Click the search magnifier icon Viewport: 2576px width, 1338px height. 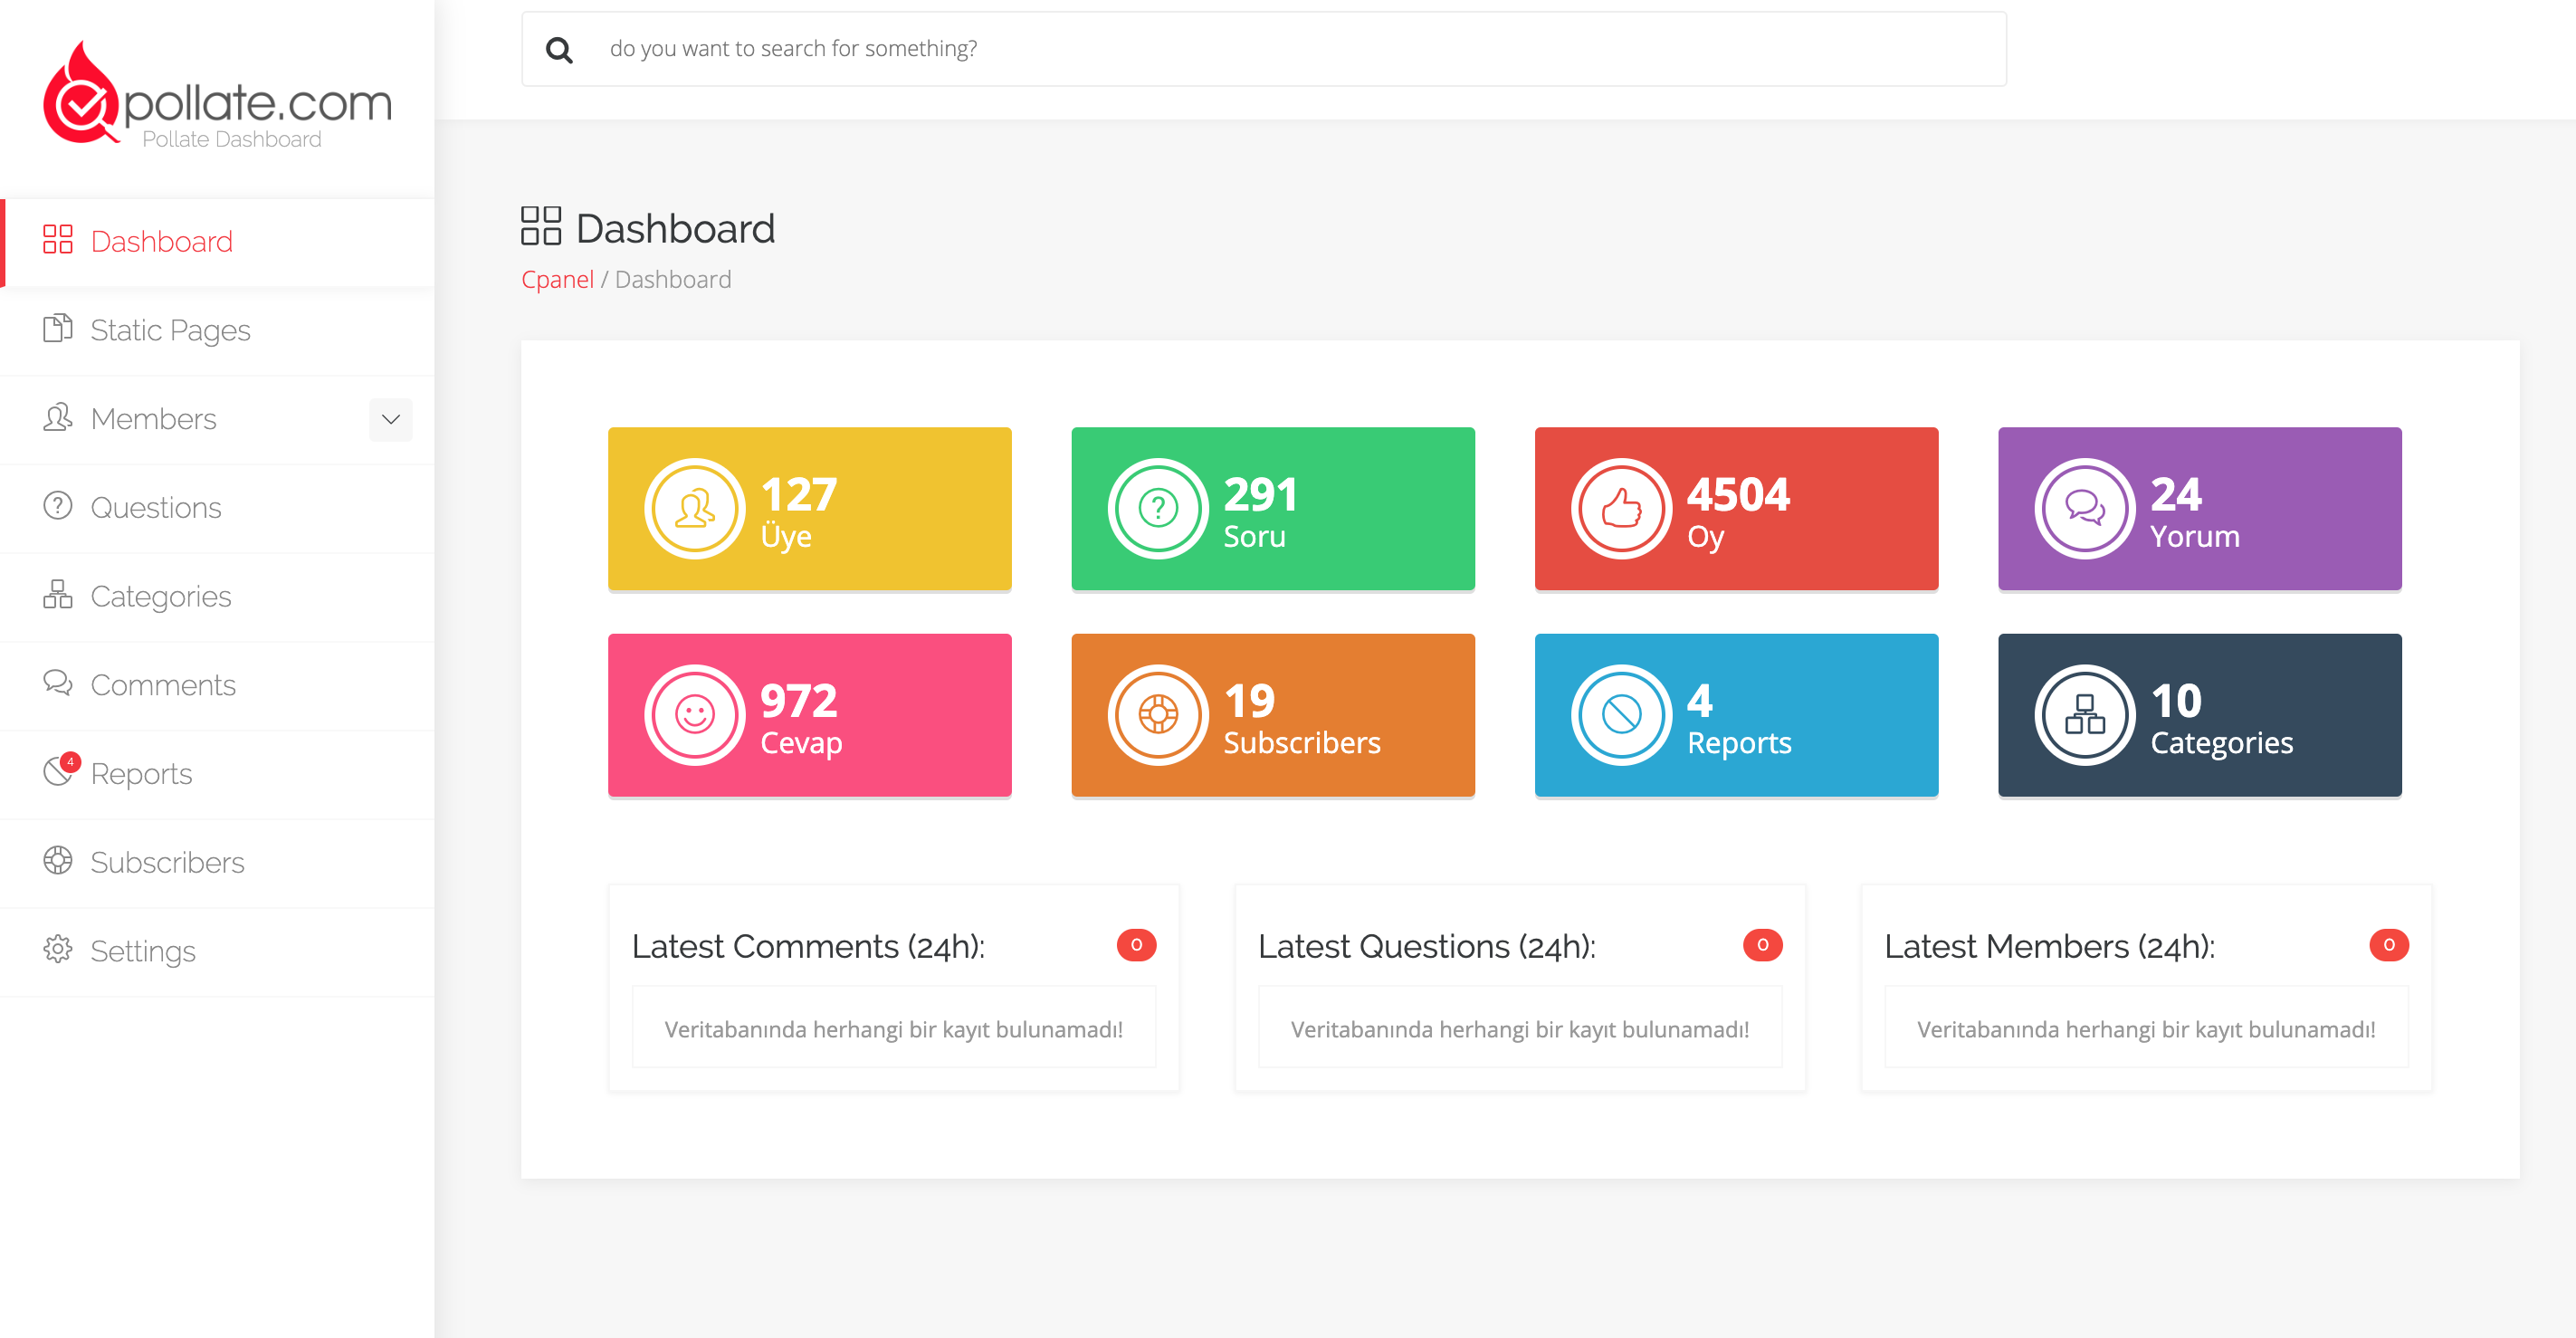tap(560, 47)
